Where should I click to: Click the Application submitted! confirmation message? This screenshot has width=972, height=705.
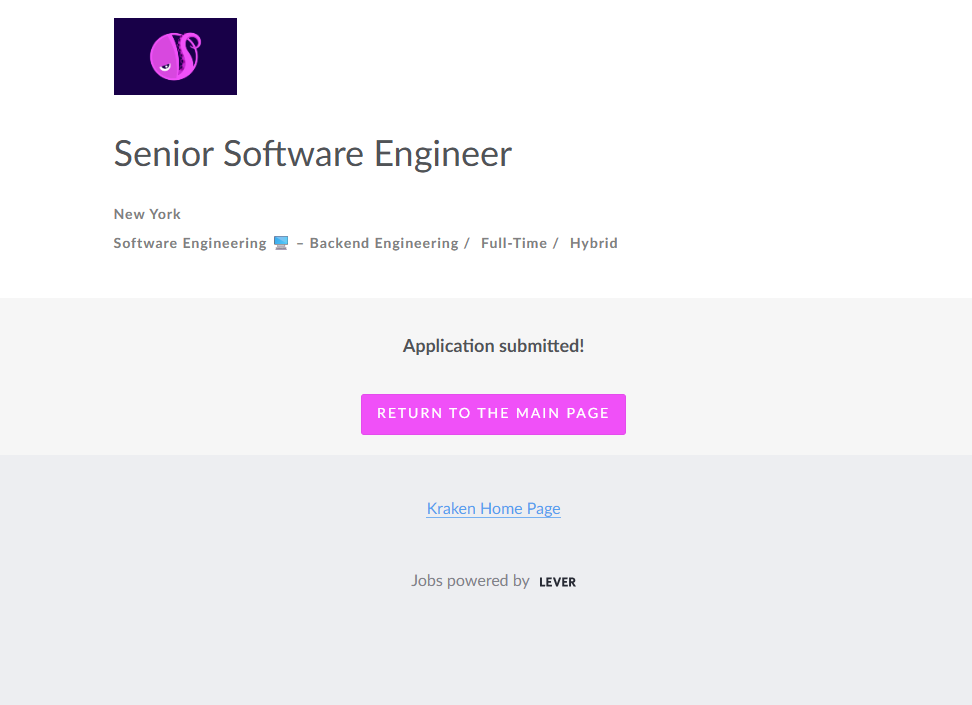click(493, 346)
